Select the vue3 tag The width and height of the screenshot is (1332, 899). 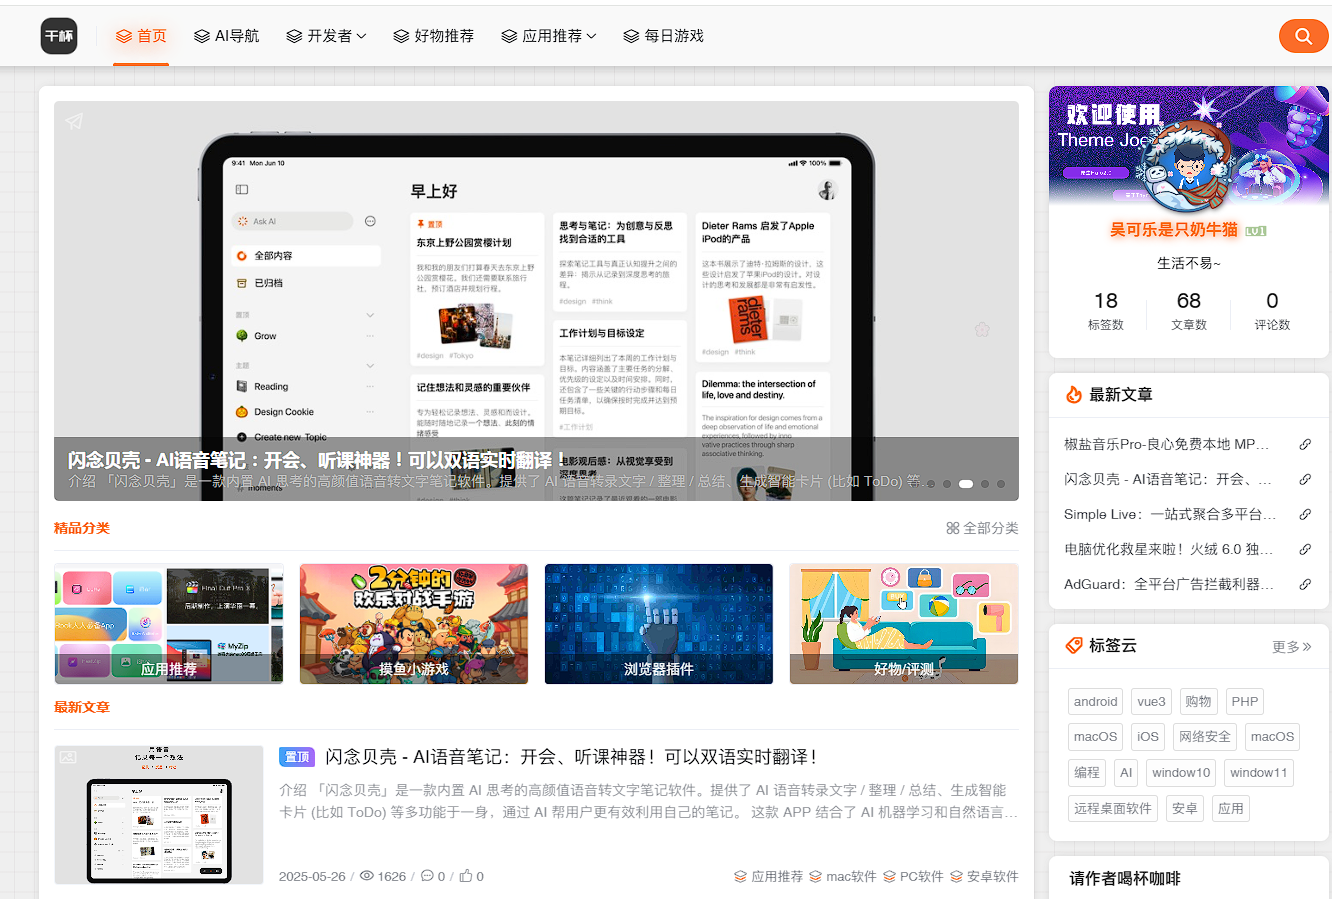pos(1152,702)
